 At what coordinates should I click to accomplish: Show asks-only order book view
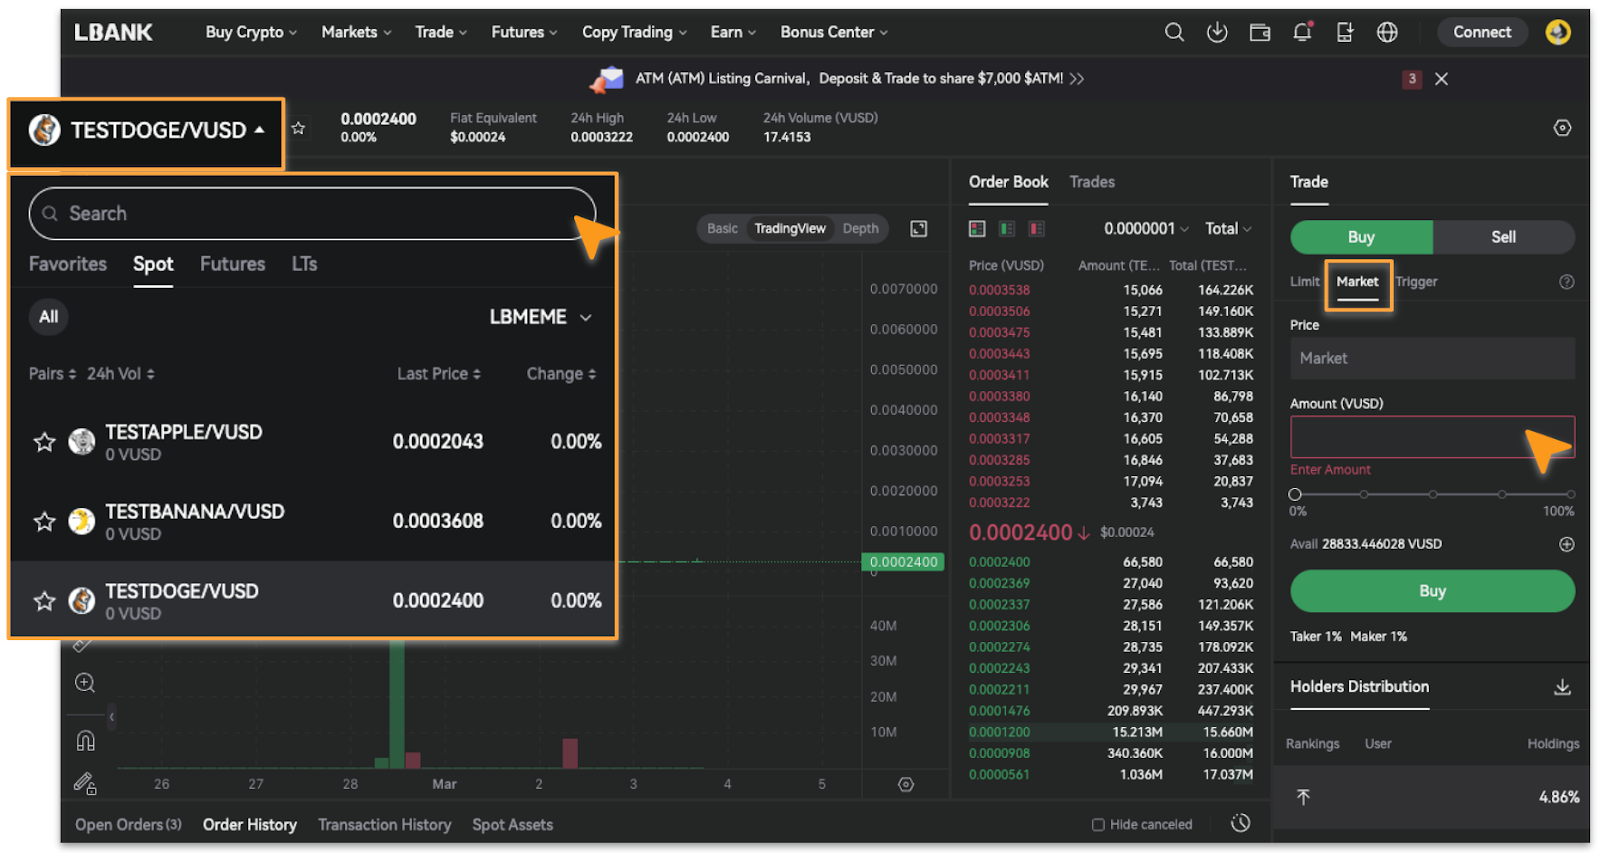1037,229
